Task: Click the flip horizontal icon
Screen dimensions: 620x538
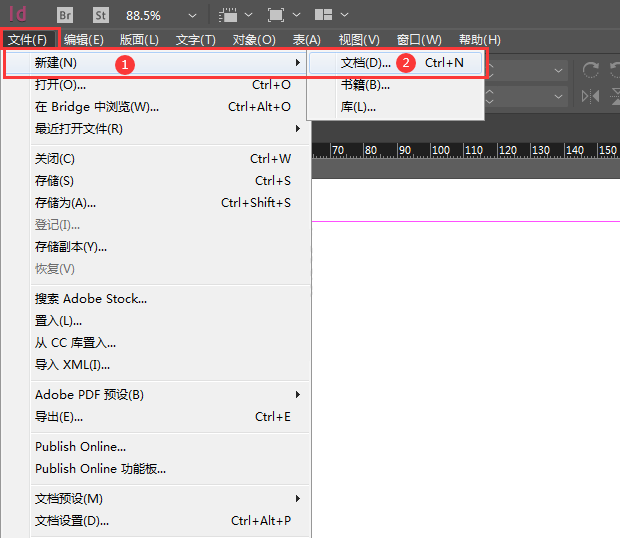Action: (590, 96)
